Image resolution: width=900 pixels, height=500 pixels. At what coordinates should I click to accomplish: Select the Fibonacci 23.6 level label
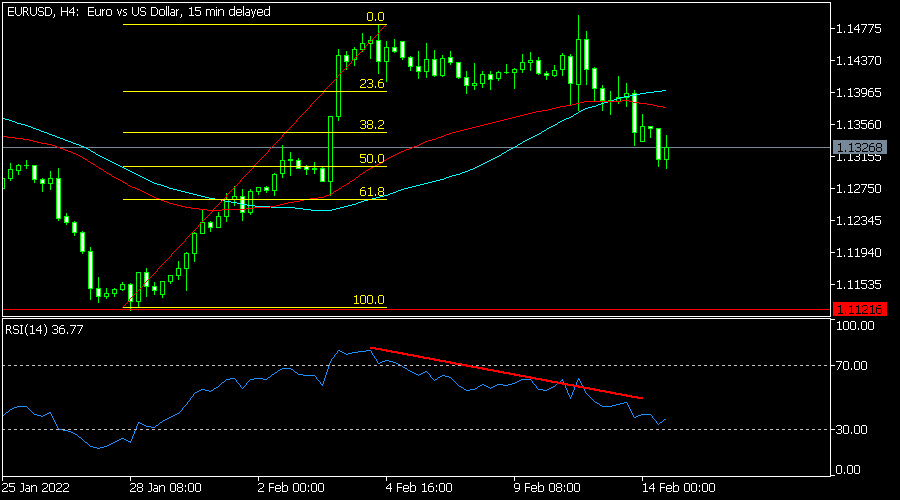point(371,84)
